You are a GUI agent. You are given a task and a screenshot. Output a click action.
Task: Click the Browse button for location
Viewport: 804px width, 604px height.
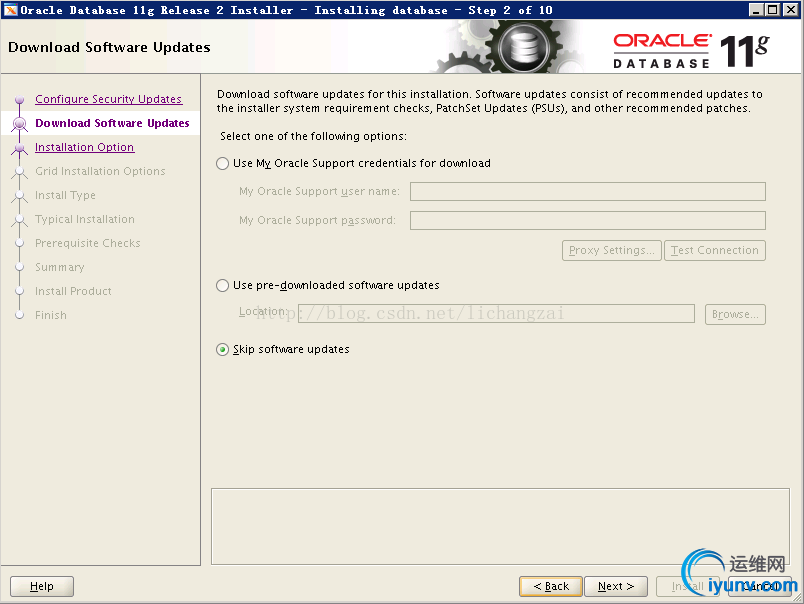point(735,314)
